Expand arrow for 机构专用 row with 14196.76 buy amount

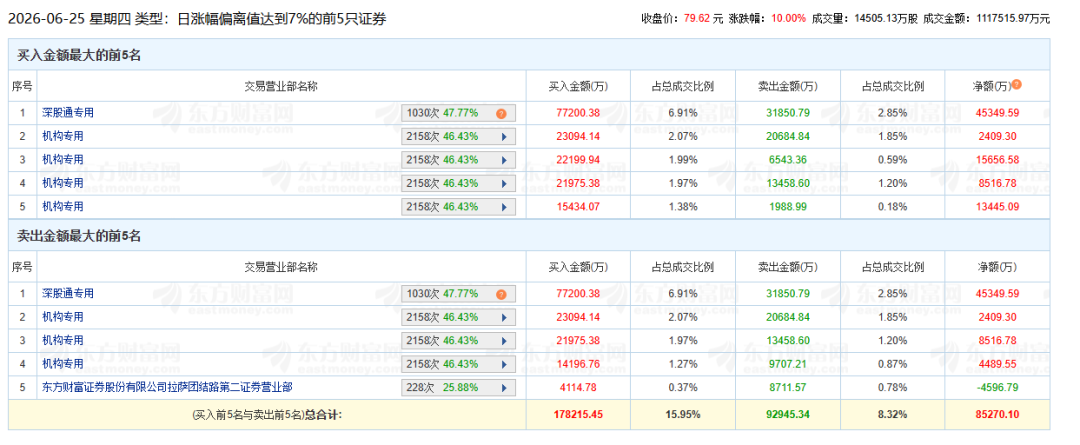504,364
